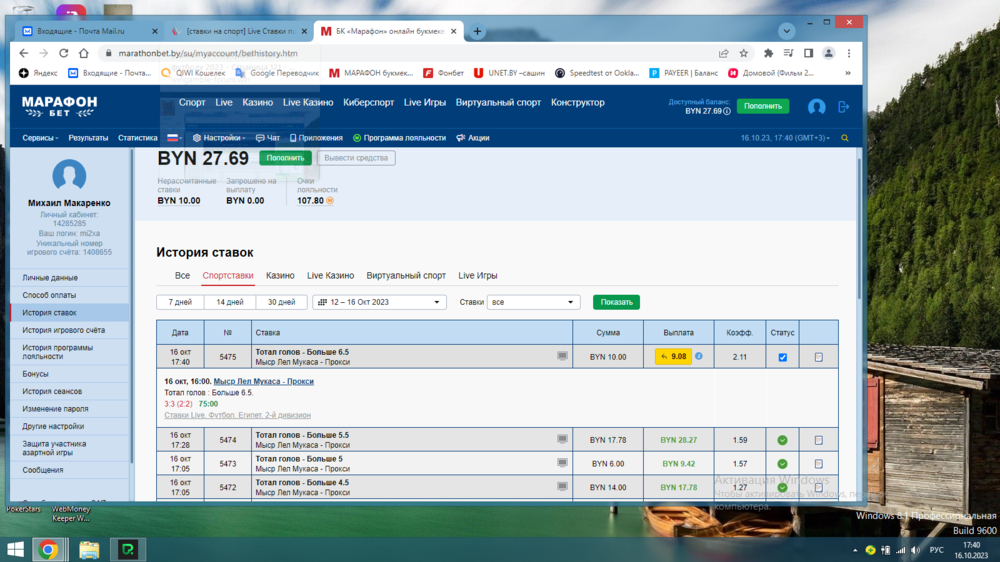Select the 30 дней filter
Viewport: 1000px width, 562px height.
pos(281,302)
